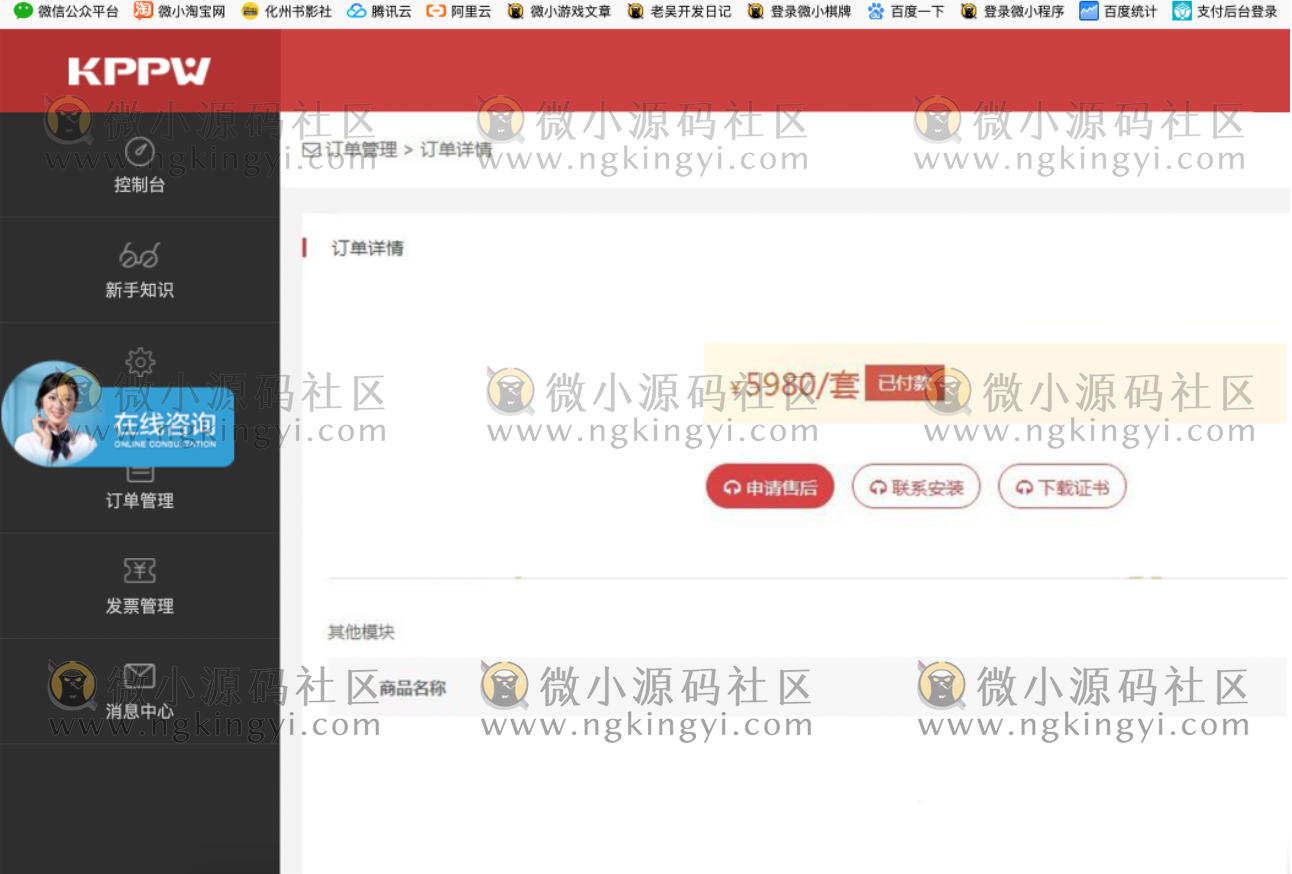Open 订单管理 from the breadcrumb

point(361,150)
